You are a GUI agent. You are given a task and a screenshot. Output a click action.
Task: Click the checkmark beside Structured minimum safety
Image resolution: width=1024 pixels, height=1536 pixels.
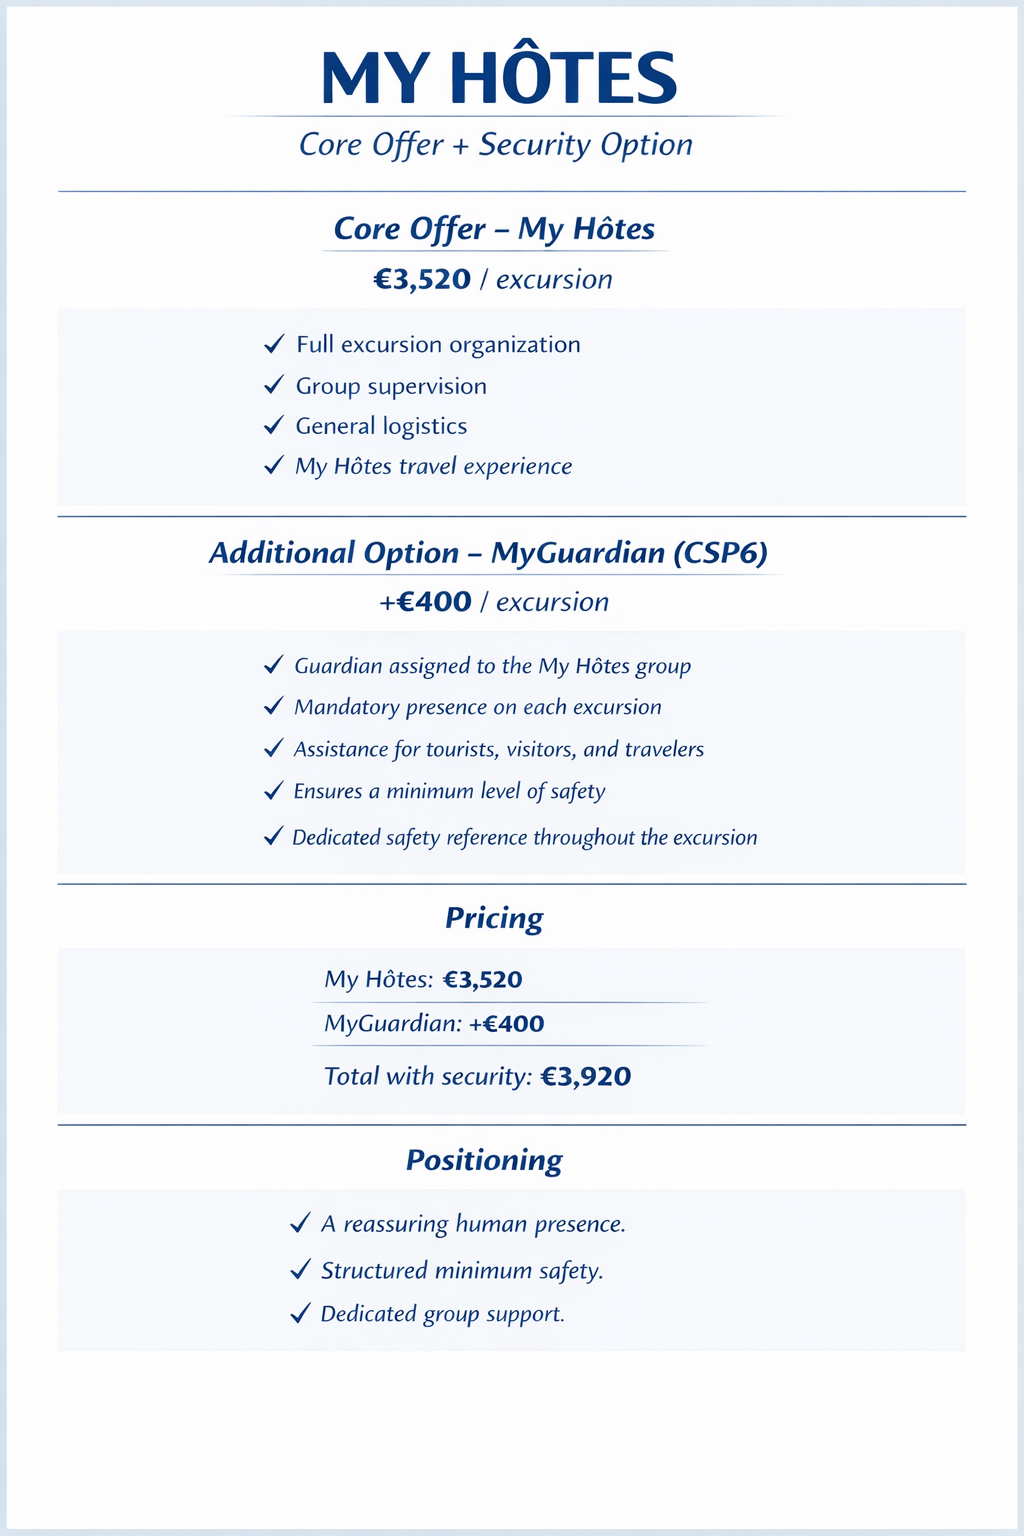pyautogui.click(x=299, y=1270)
